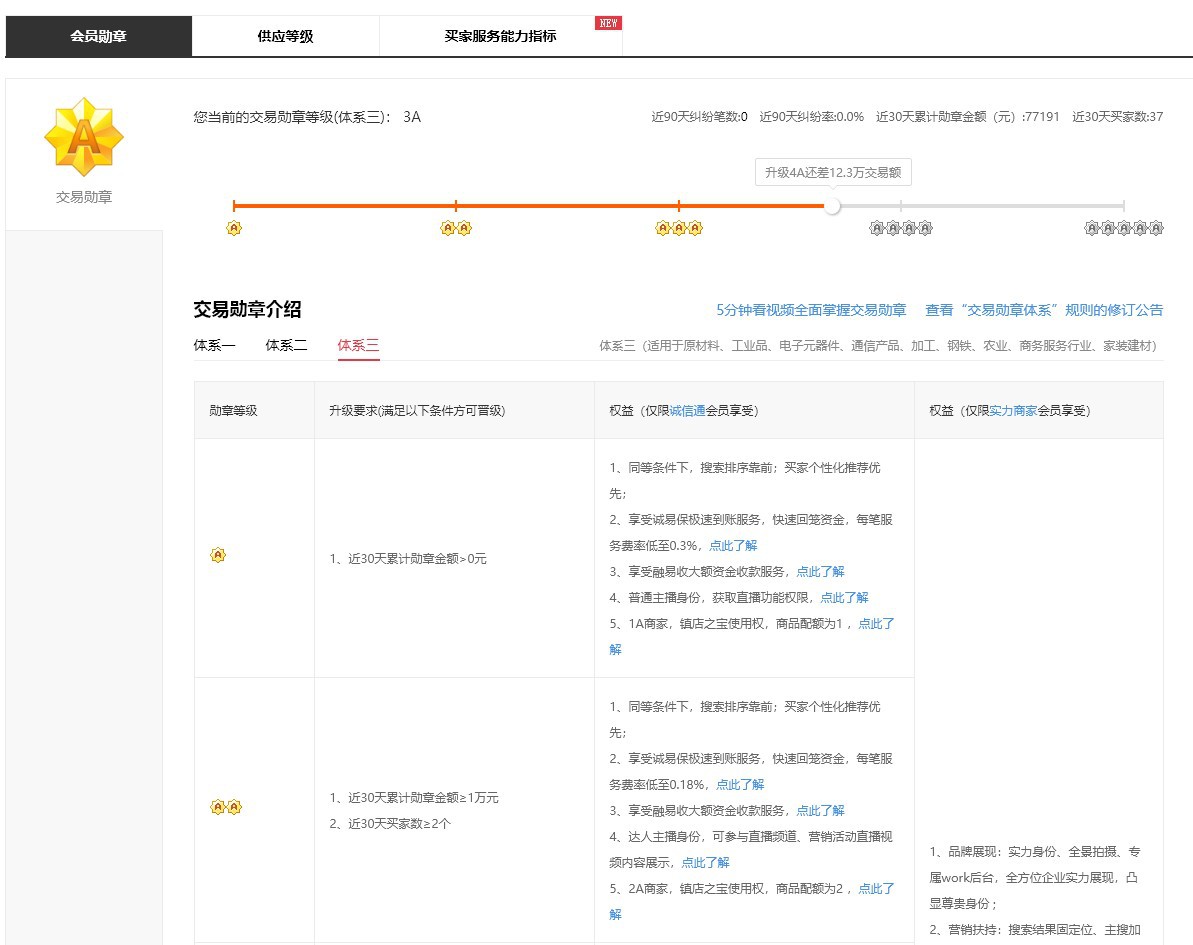Click the 1A medal icon under progress bar
This screenshot has width=1193, height=945.
point(234,228)
